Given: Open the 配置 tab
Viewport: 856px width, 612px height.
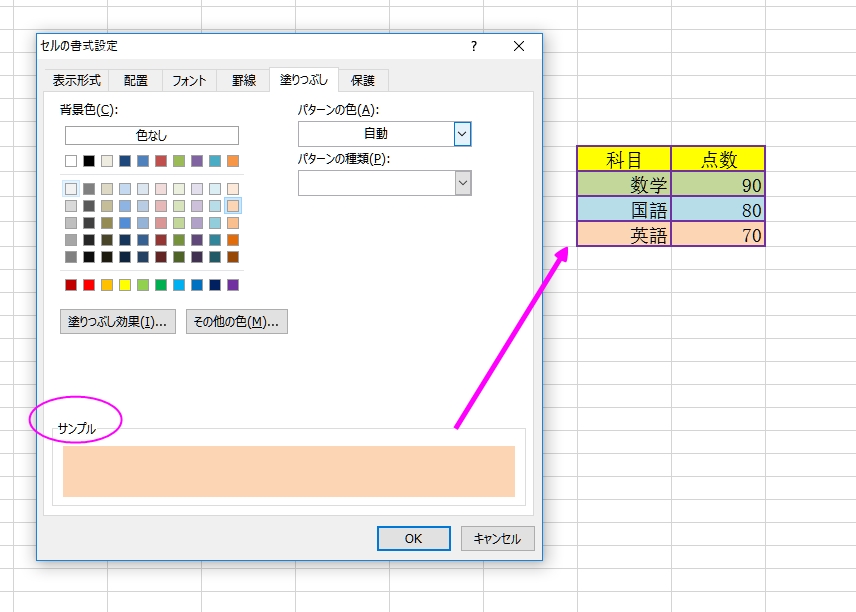Looking at the screenshot, I should click(136, 80).
